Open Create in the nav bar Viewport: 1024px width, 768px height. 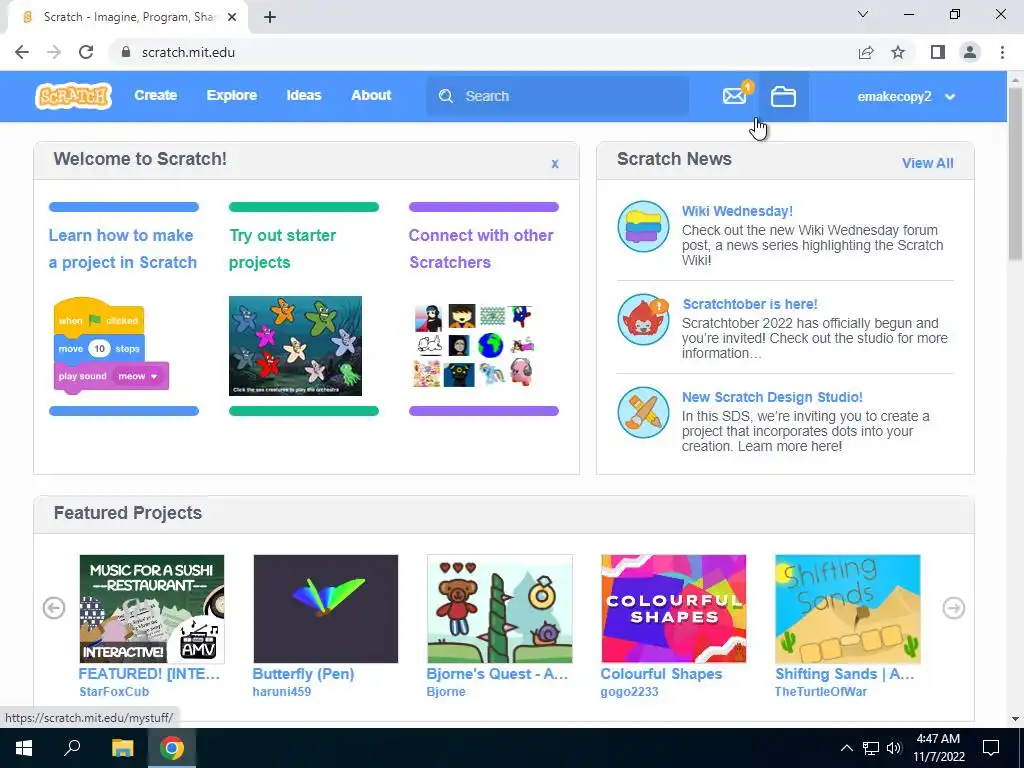coord(155,95)
